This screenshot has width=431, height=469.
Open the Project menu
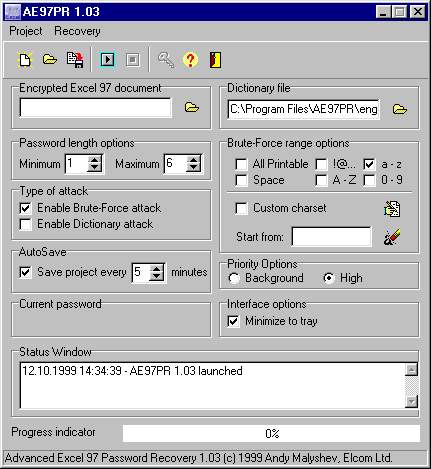coord(26,31)
